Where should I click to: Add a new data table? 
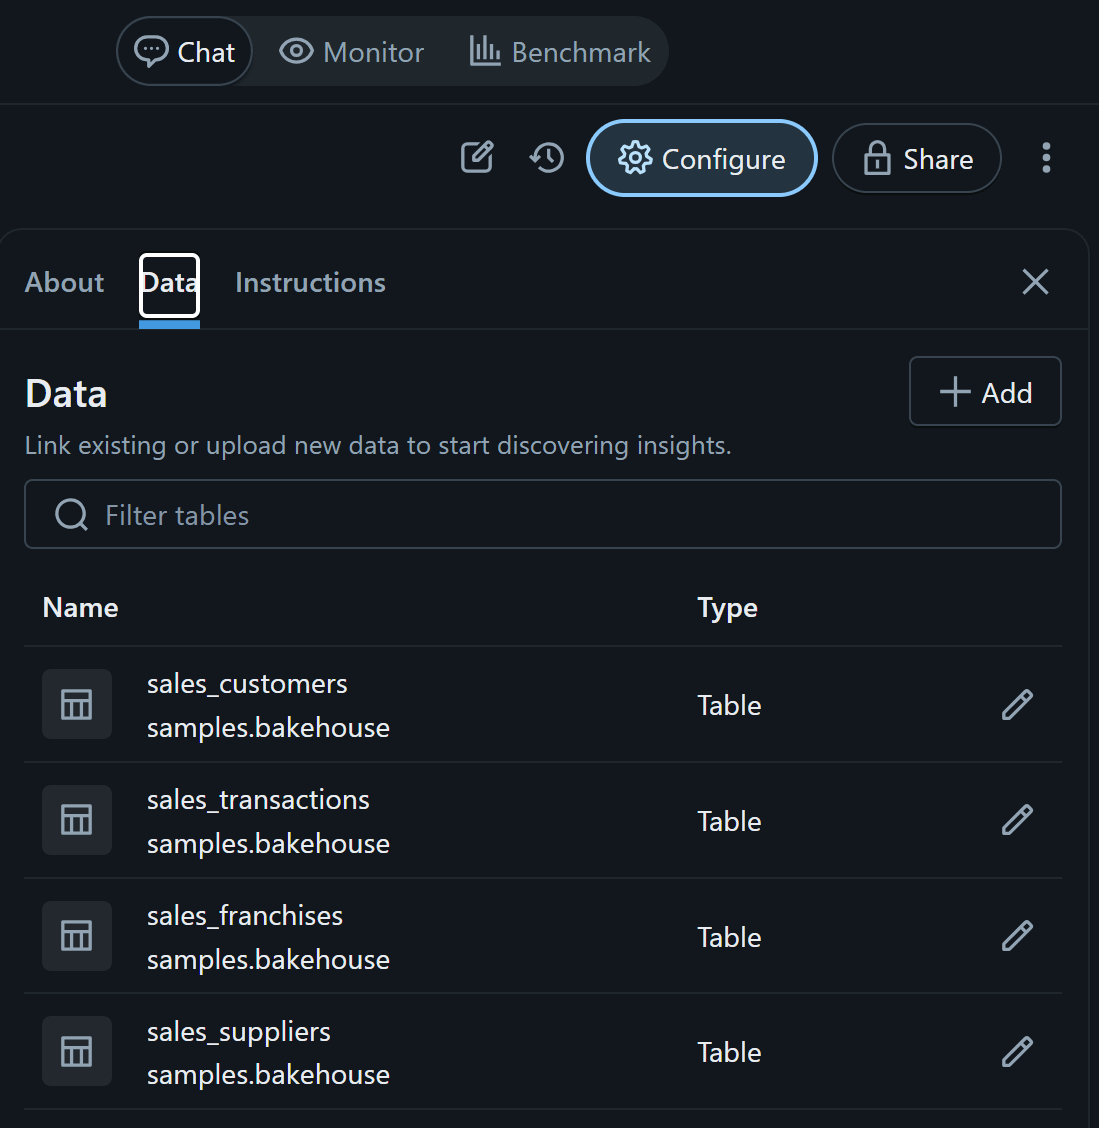click(985, 392)
